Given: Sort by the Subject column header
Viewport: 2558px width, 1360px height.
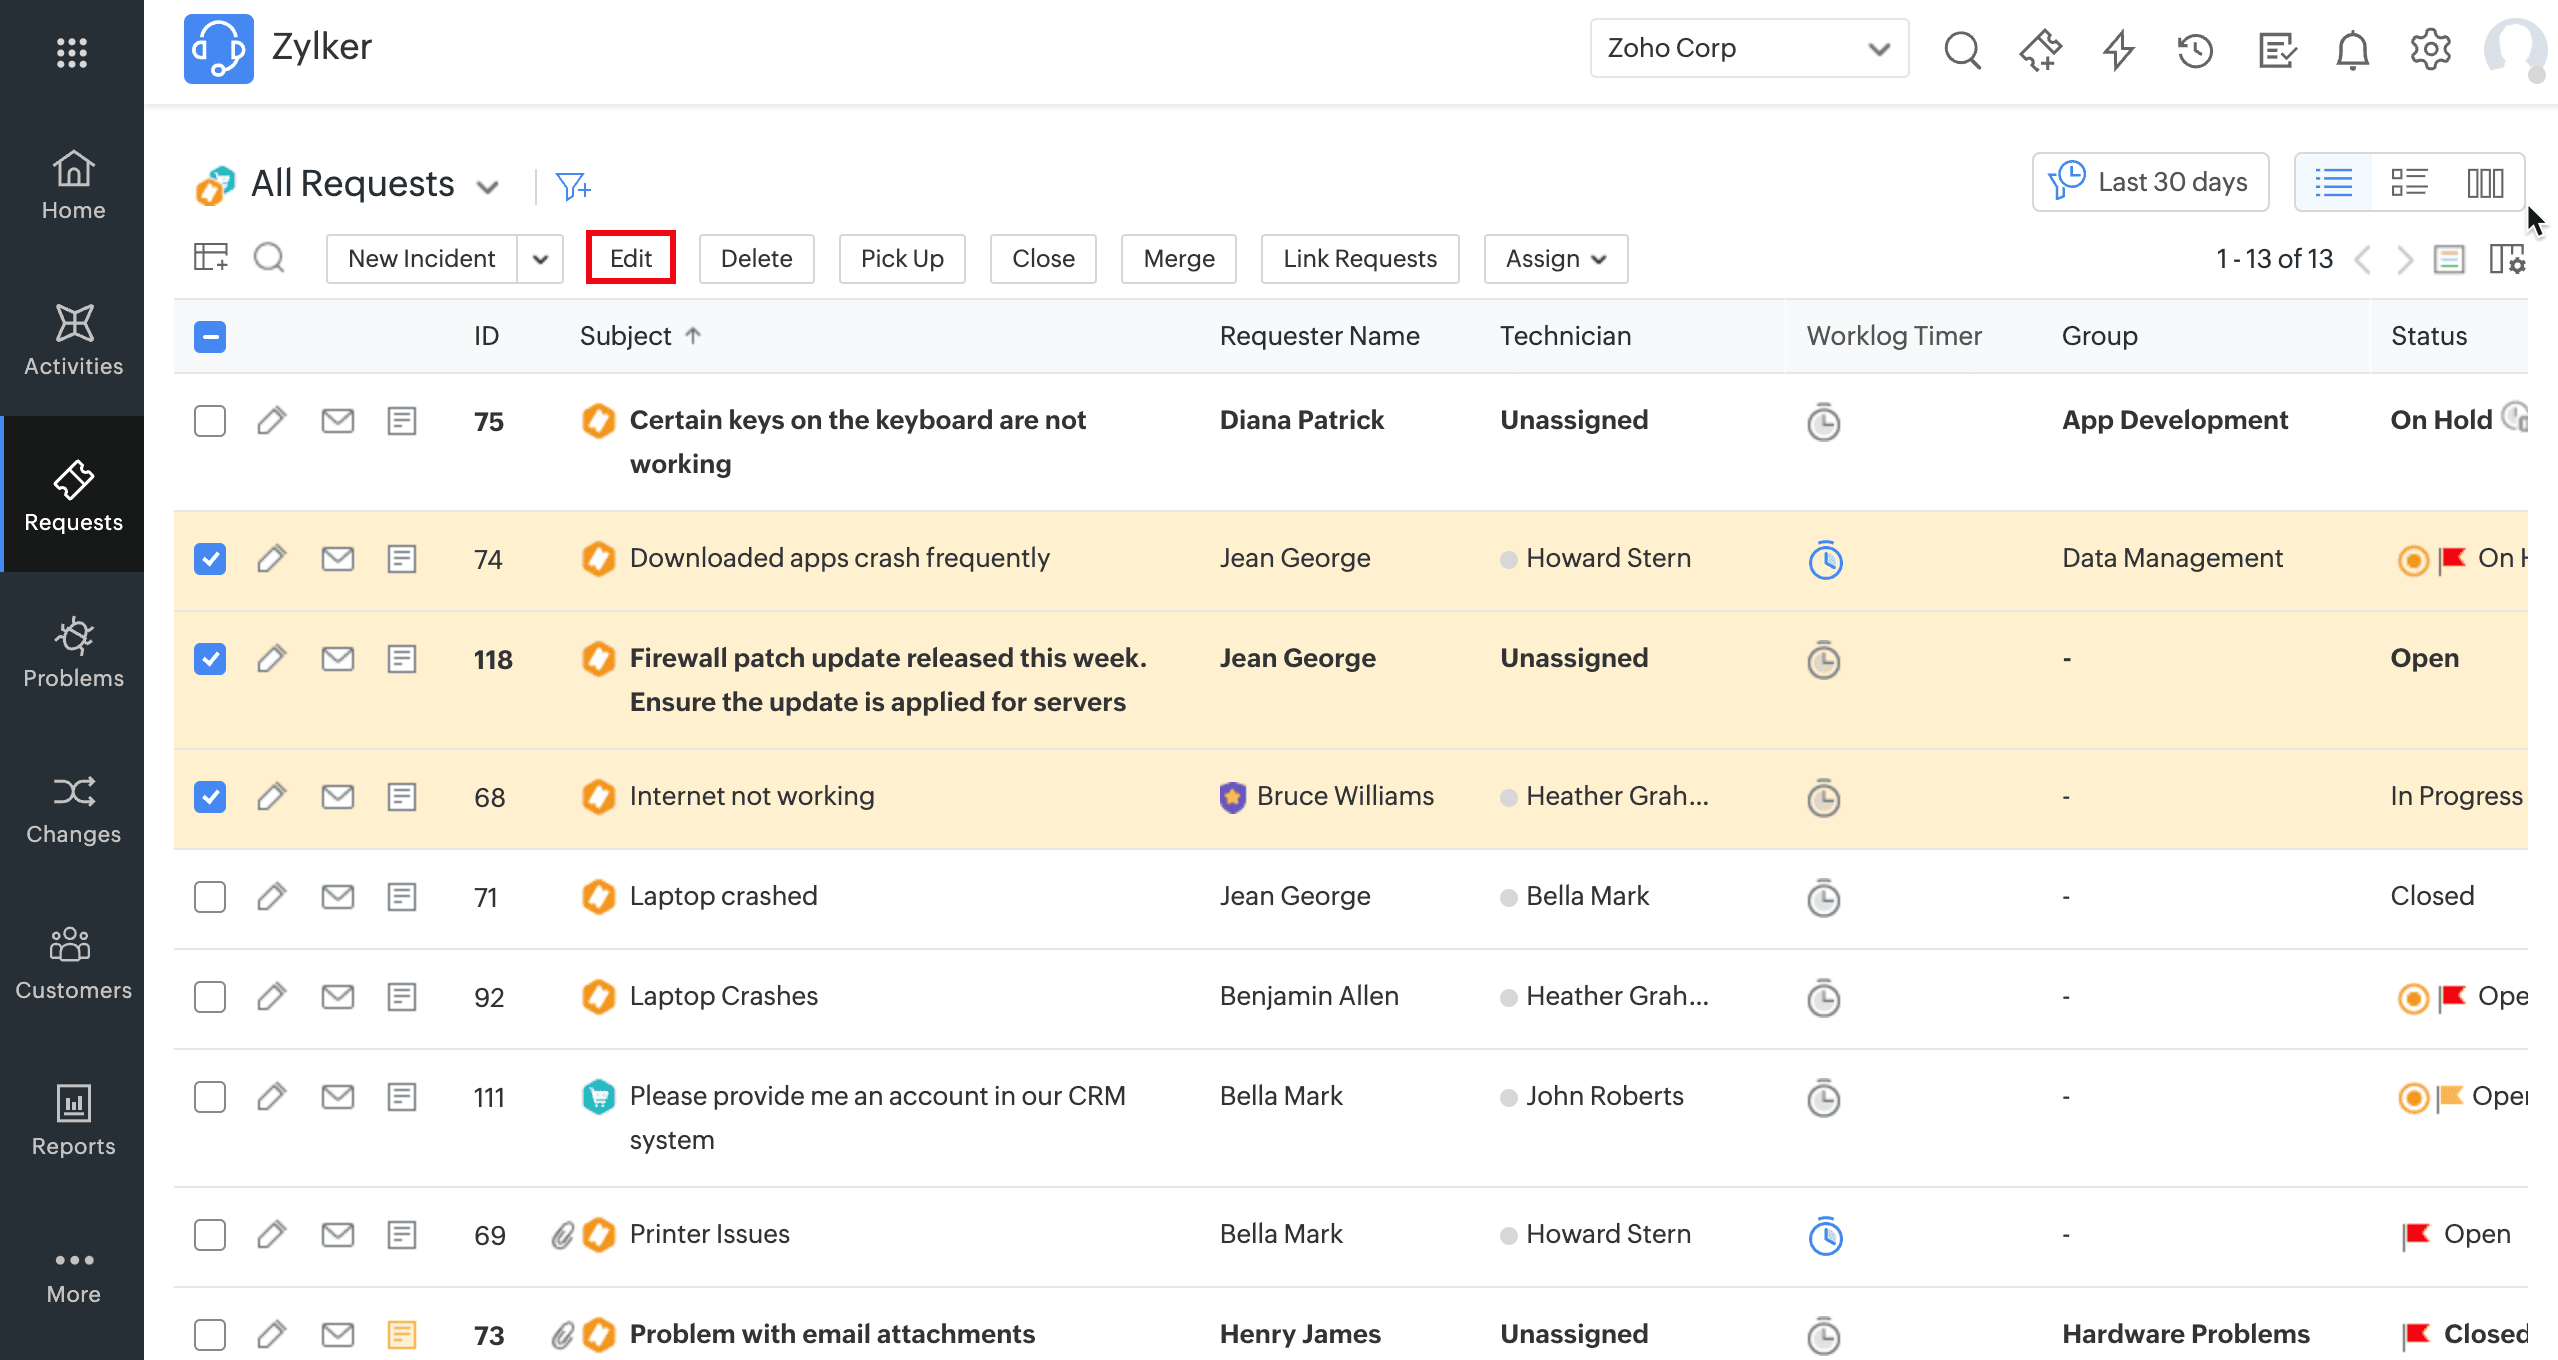Looking at the screenshot, I should tap(626, 337).
